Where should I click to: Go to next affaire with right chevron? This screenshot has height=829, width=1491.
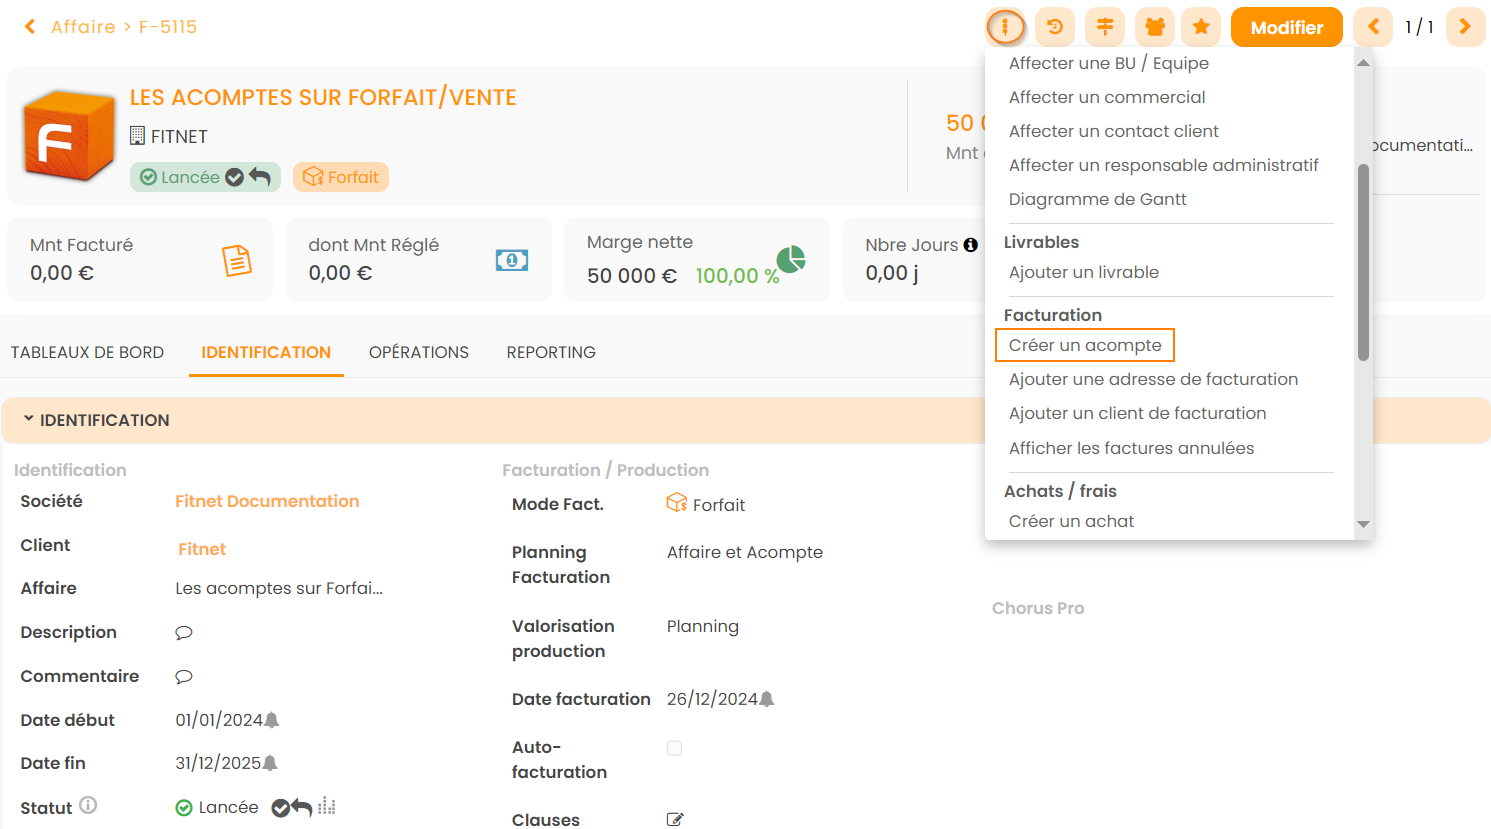pyautogui.click(x=1464, y=27)
